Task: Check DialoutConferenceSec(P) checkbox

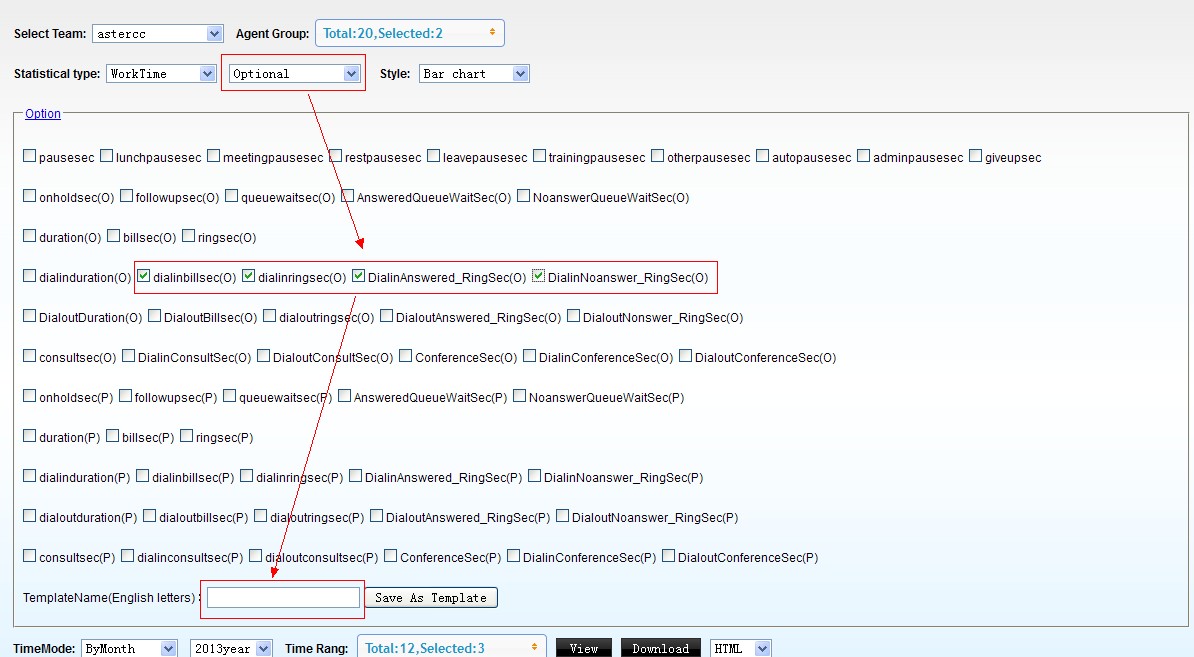Action: click(669, 557)
